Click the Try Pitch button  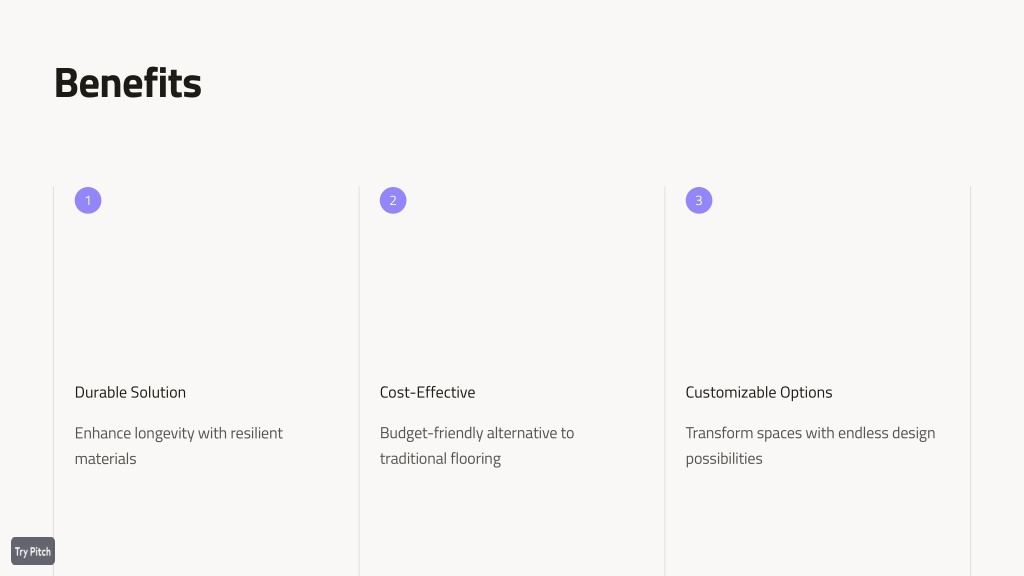tap(33, 551)
